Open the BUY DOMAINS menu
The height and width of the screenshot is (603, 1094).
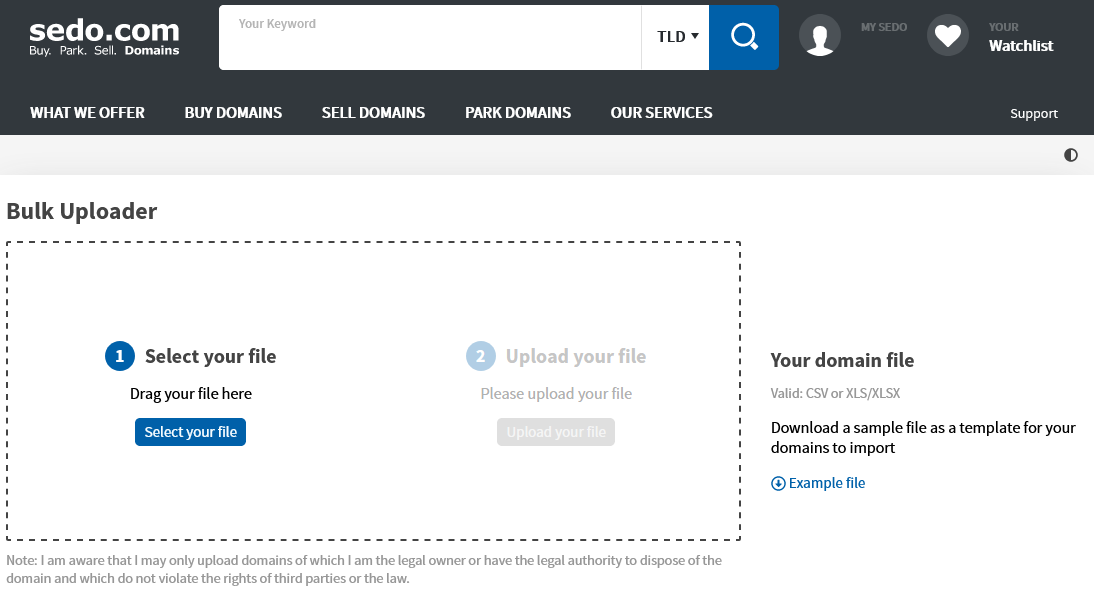(233, 113)
